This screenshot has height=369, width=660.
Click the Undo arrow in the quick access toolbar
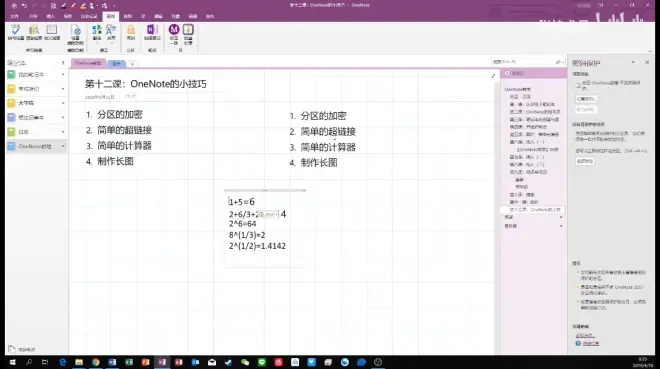coord(24,6)
